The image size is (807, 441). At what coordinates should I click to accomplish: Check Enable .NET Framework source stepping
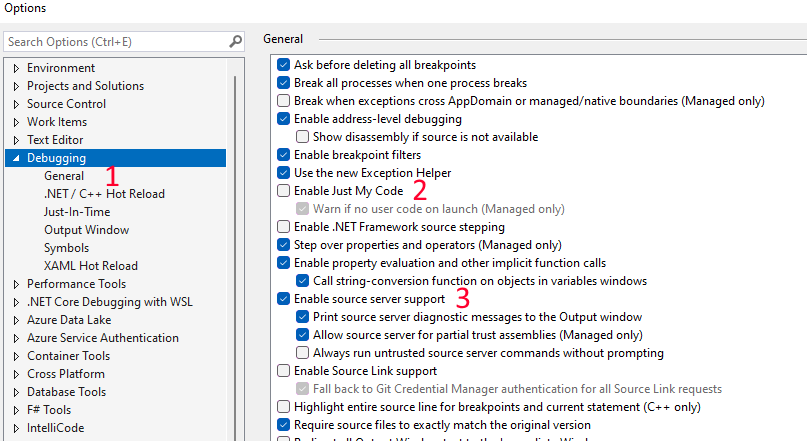point(284,227)
